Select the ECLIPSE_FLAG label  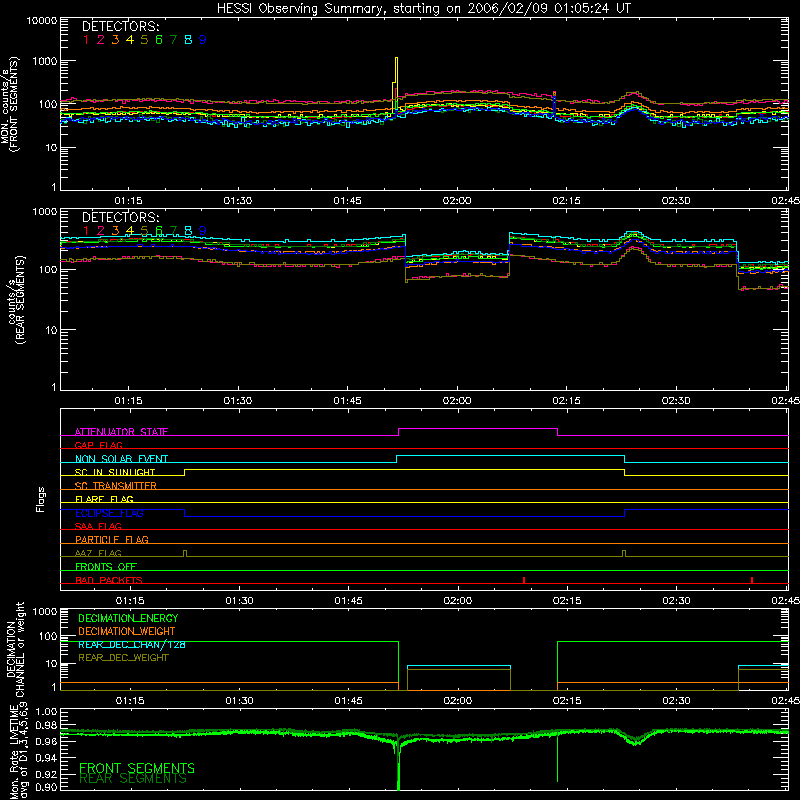pos(109,513)
